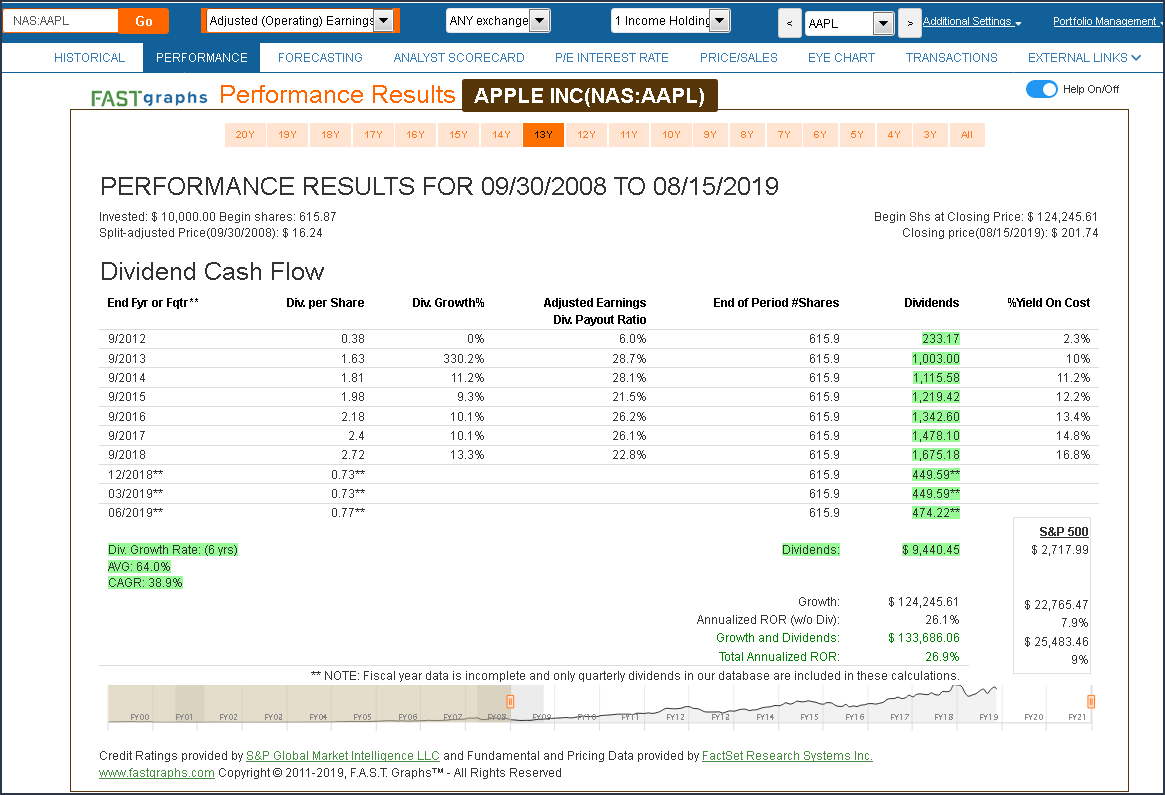1165x795 pixels.
Task: Select the 9Y time period
Action: 710,134
